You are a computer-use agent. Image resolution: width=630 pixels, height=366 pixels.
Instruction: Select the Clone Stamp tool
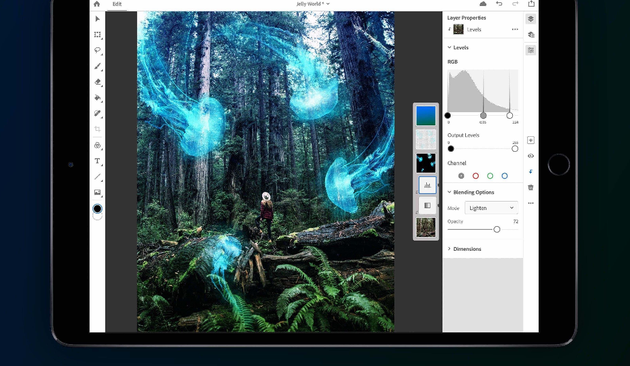point(97,145)
